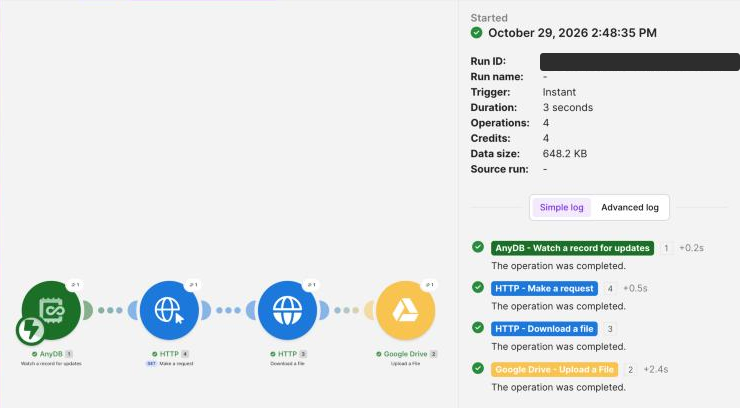Select the AnyDB - Watch a record for updates tag
This screenshot has width=740, height=408.
(572, 248)
